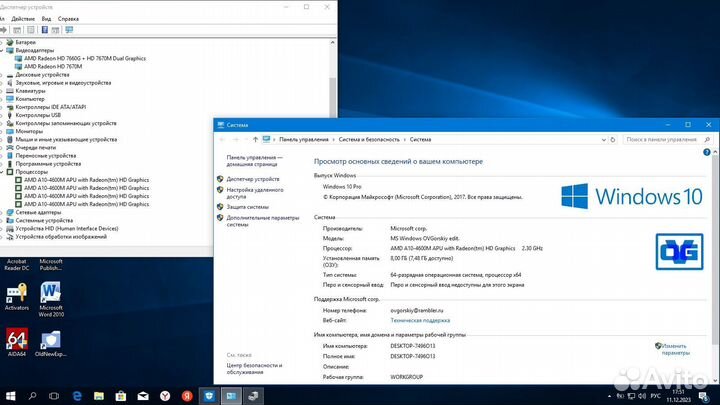Select Мыши и иные указывающие устройства
This screenshot has width=720, height=405.
[x=66, y=140]
